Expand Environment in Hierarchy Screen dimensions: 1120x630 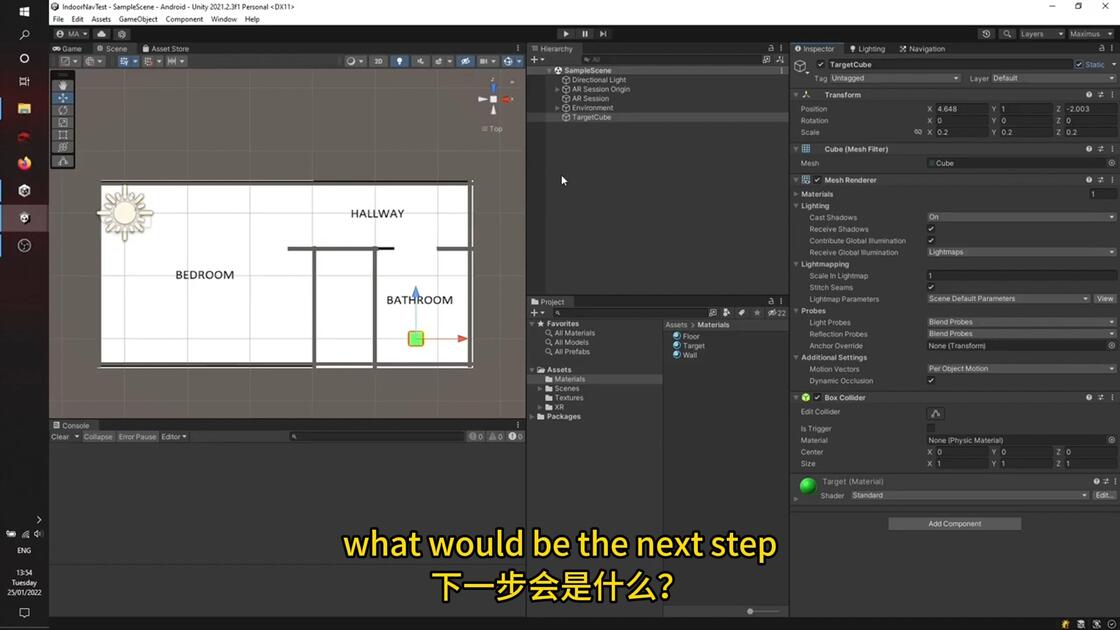(x=557, y=108)
